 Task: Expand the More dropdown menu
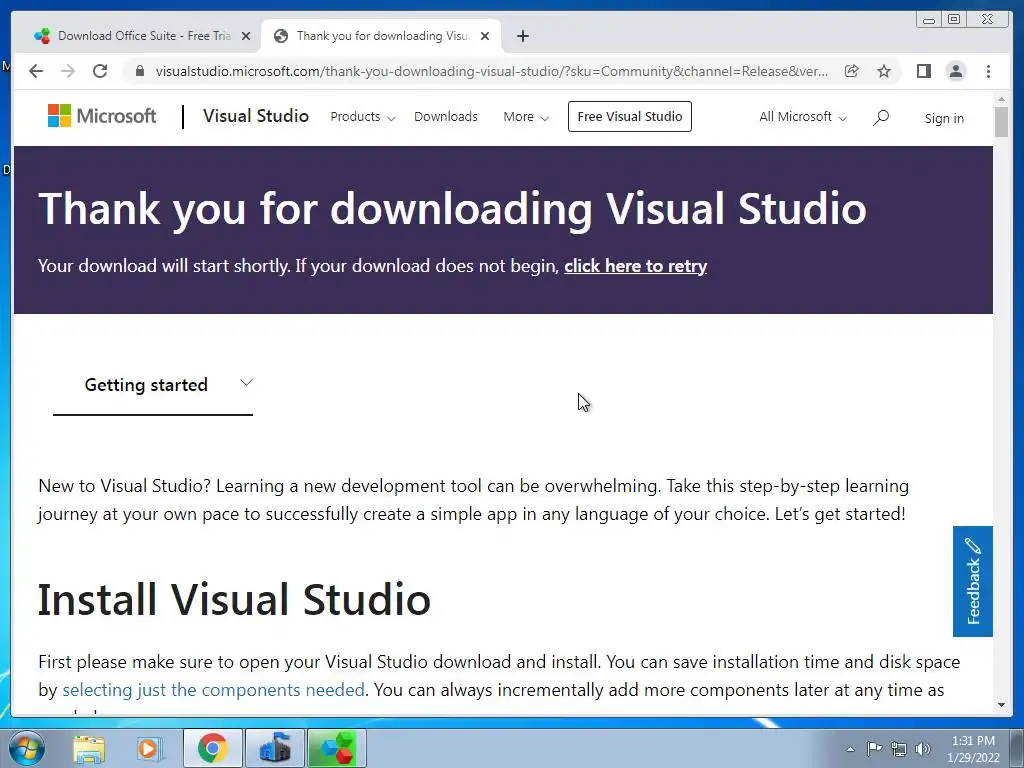click(526, 117)
